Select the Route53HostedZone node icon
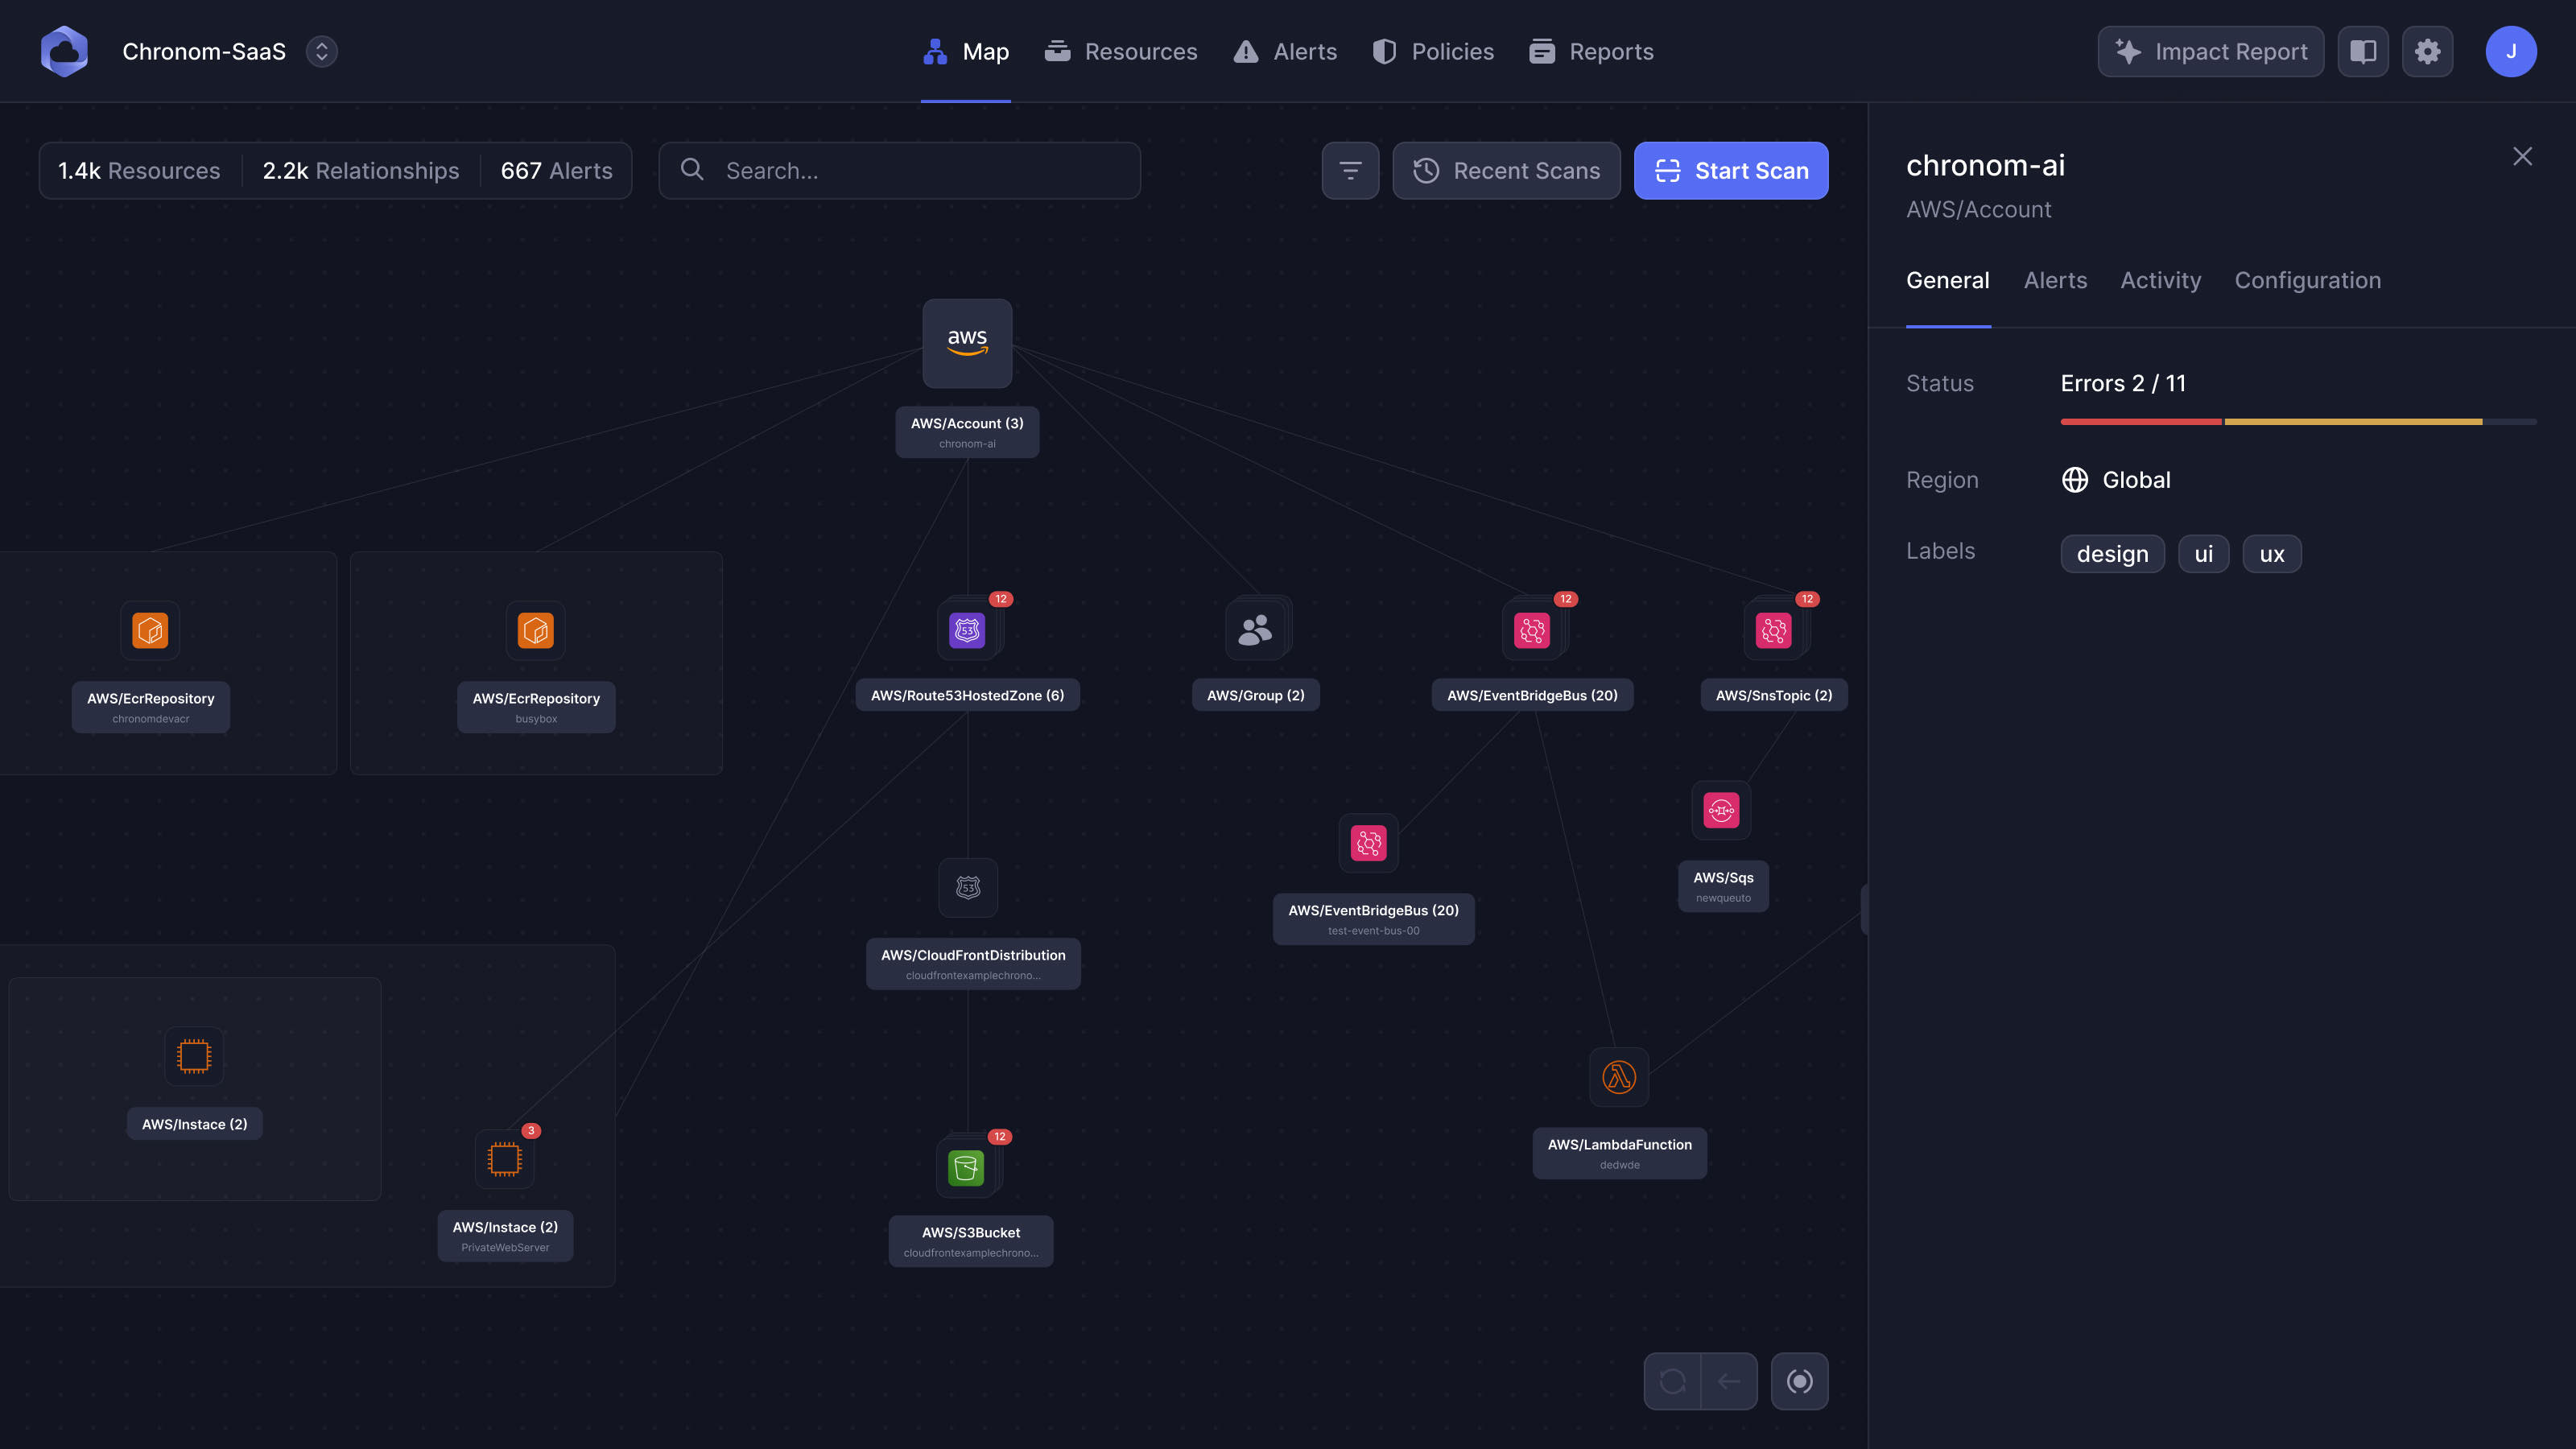 (x=966, y=630)
